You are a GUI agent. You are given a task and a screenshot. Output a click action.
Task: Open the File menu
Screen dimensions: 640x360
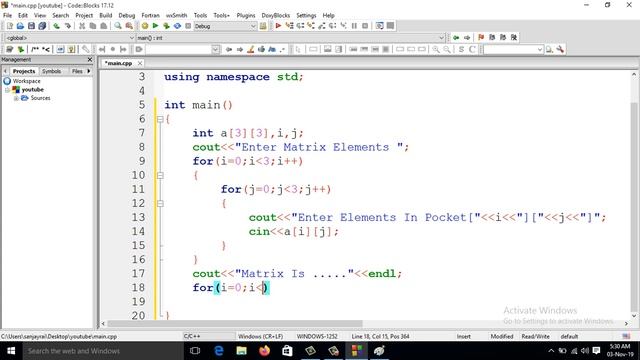pyautogui.click(x=7, y=15)
